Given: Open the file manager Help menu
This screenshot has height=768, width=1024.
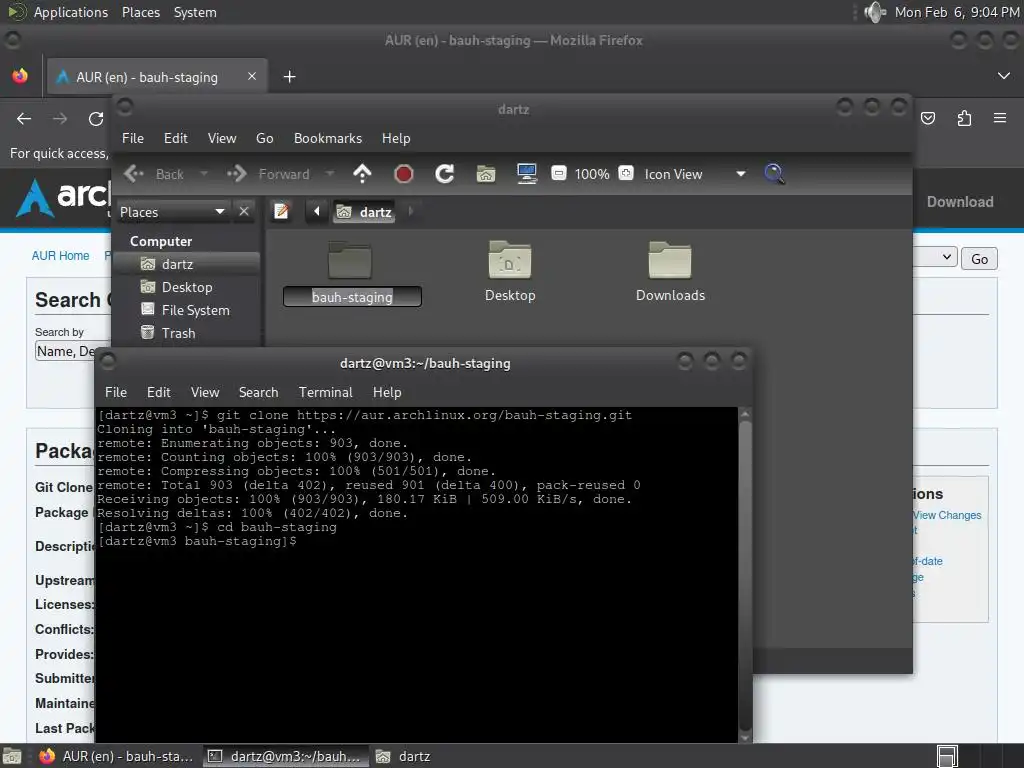Looking at the screenshot, I should tap(396, 138).
